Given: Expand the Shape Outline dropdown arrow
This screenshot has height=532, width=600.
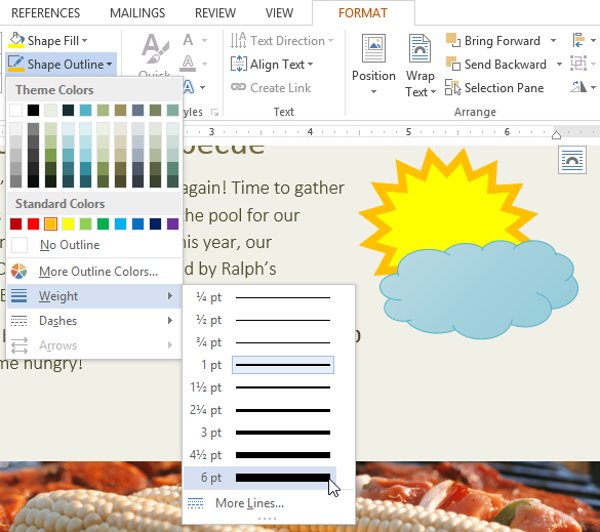Looking at the screenshot, I should [x=109, y=64].
